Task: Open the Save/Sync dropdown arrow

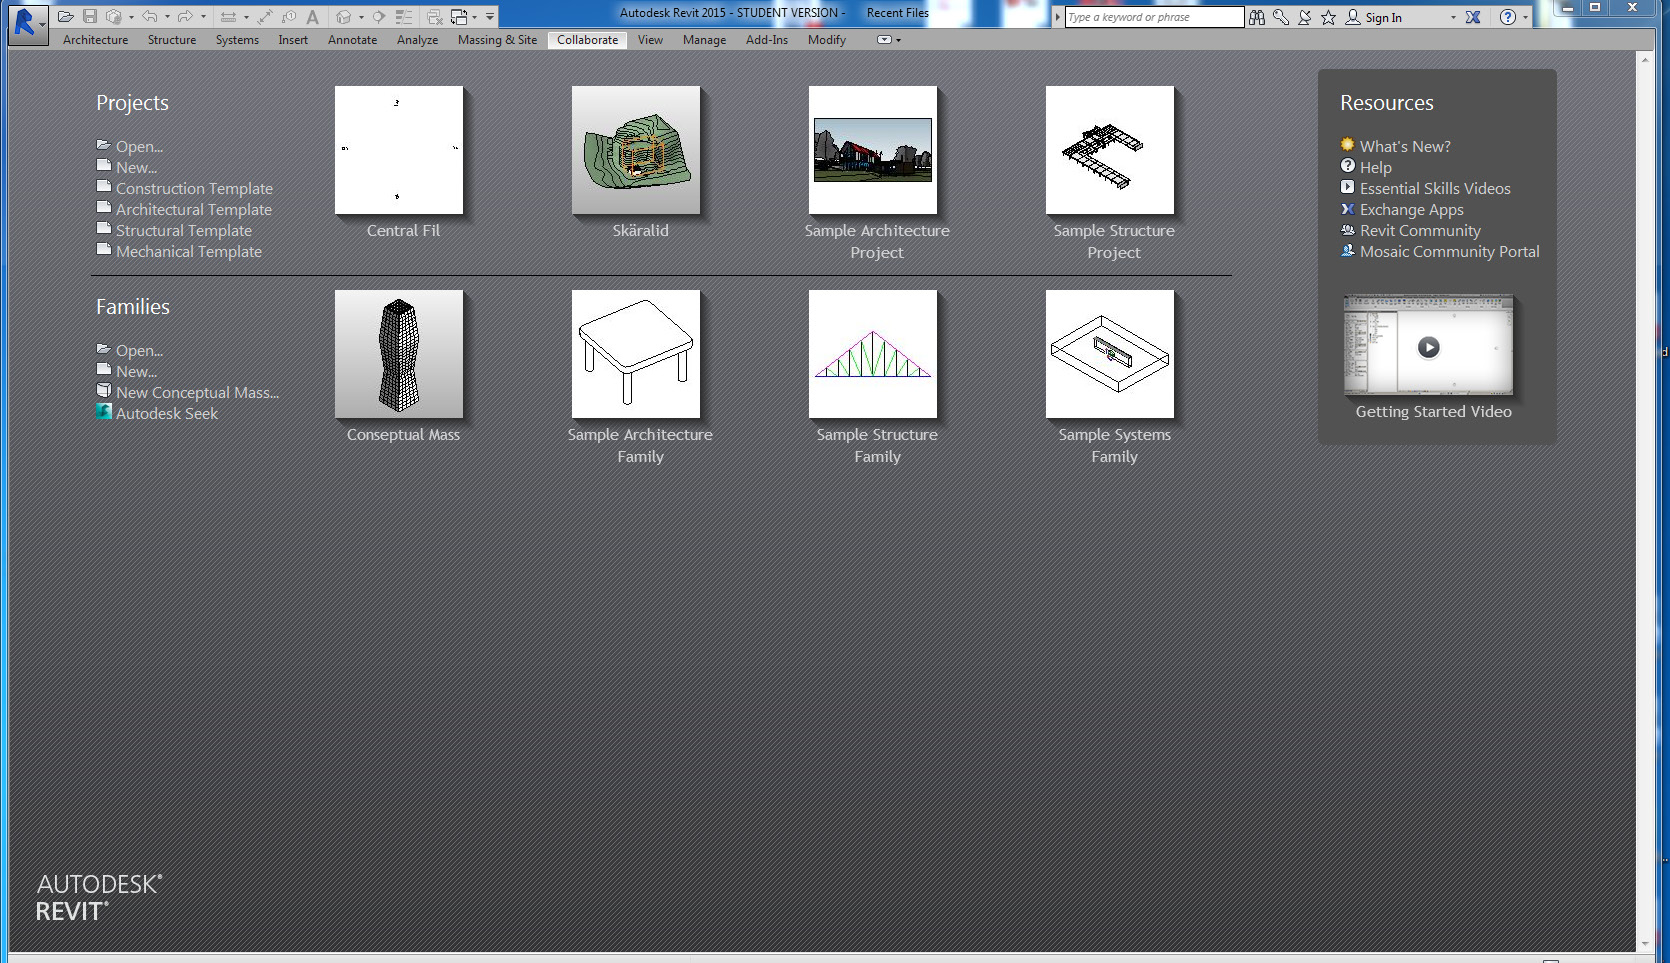Action: coord(131,17)
